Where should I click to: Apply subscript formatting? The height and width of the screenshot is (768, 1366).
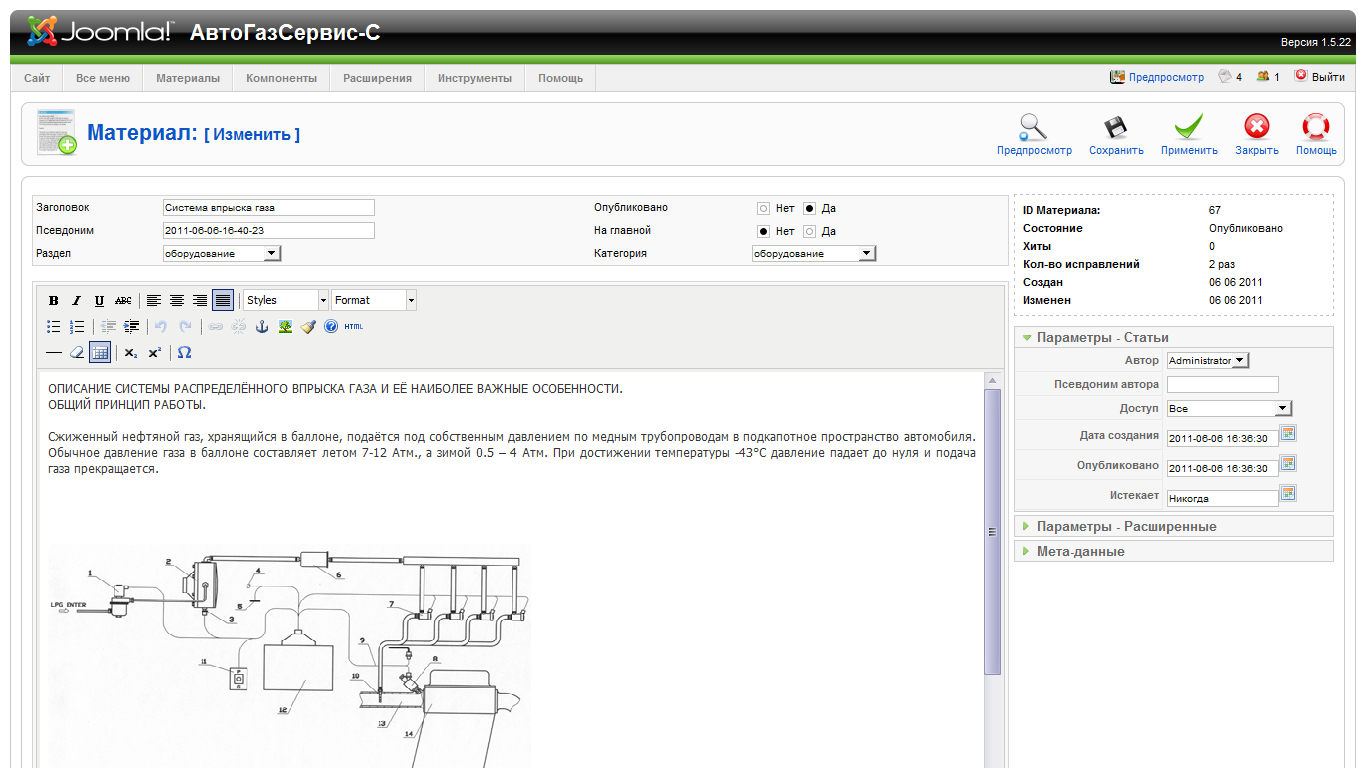(x=131, y=352)
